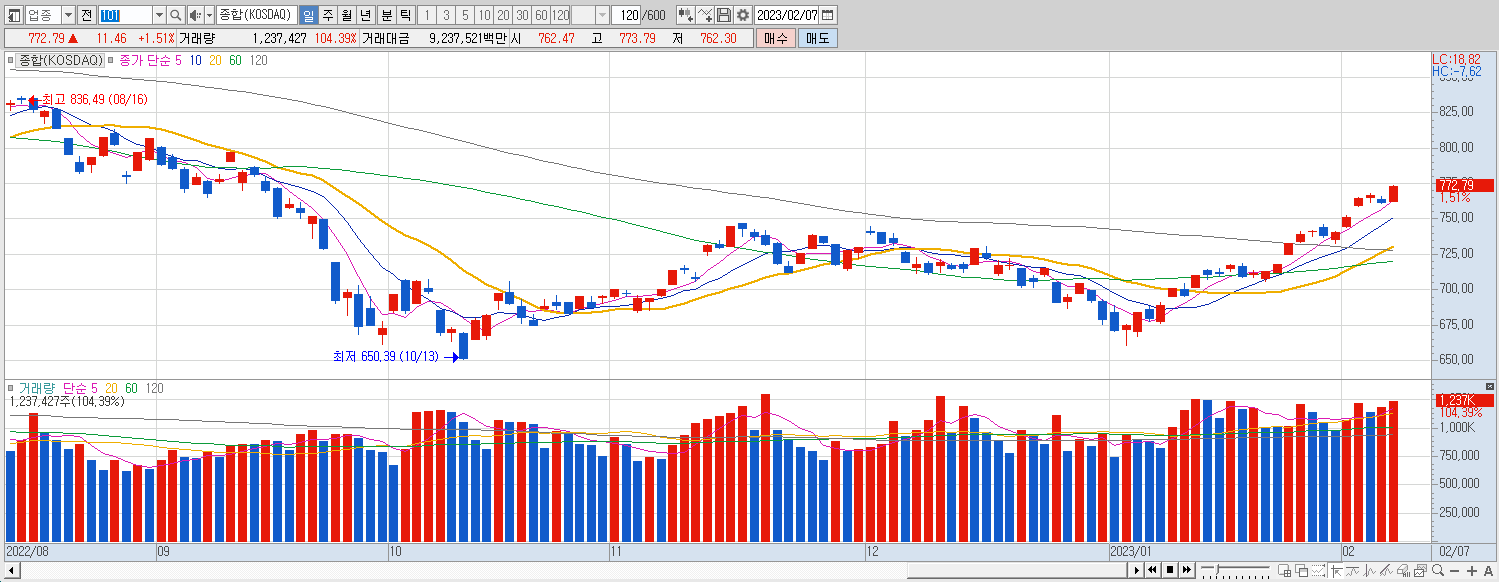The image size is (1499, 582).
Task: Click the wave line trend icon
Action: pos(1352,571)
